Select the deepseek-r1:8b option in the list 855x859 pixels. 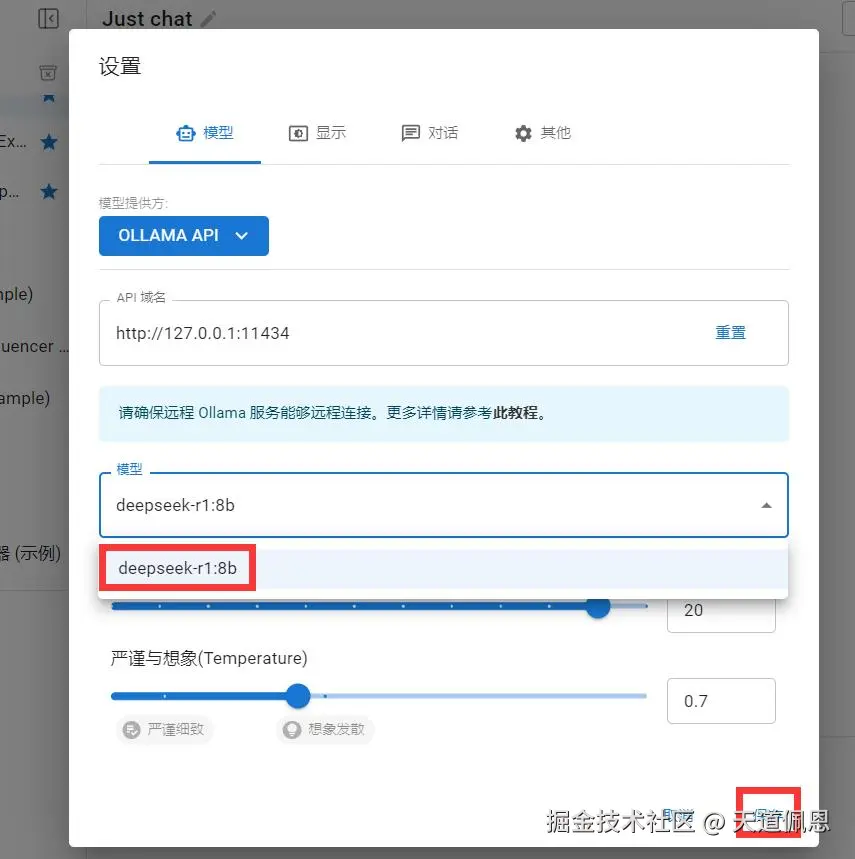tap(443, 568)
